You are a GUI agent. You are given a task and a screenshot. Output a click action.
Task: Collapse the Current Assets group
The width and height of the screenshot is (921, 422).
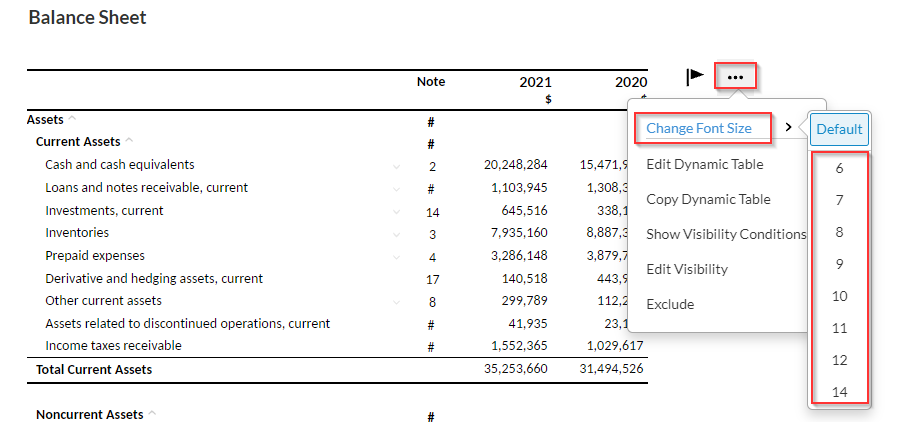(x=129, y=142)
